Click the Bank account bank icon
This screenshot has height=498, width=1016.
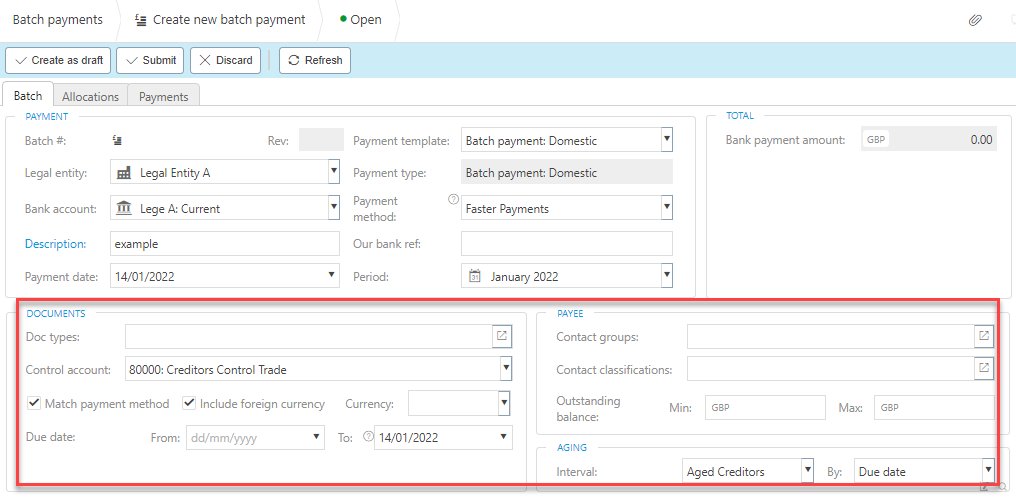coord(124,208)
